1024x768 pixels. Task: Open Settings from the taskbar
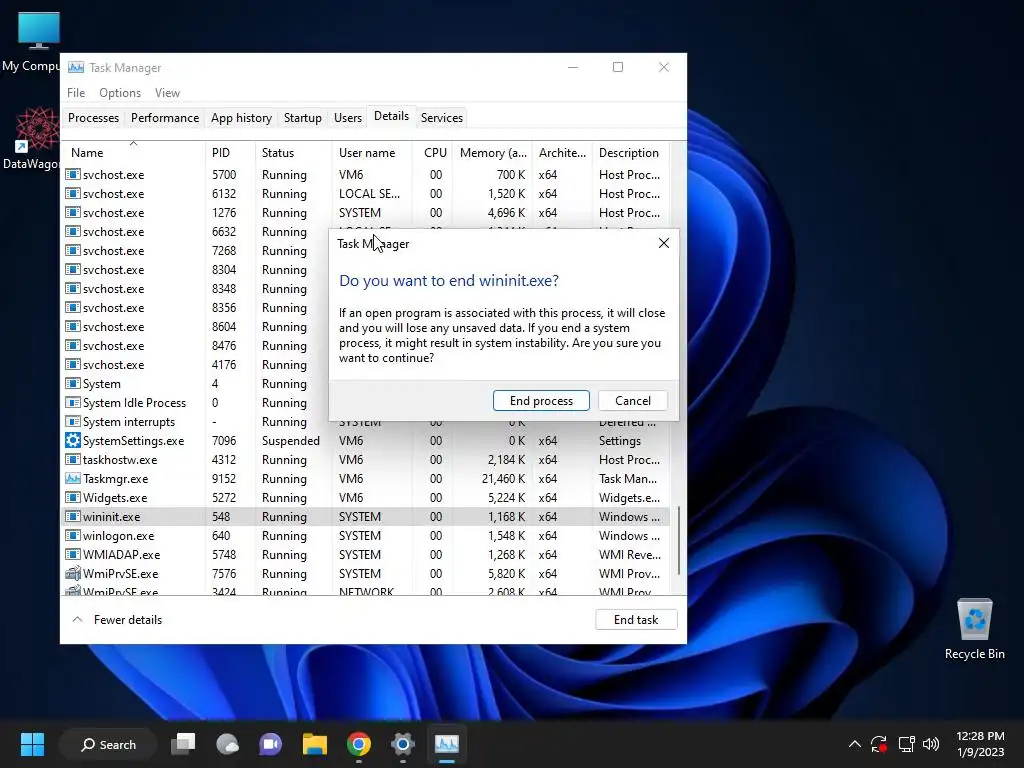(x=403, y=744)
